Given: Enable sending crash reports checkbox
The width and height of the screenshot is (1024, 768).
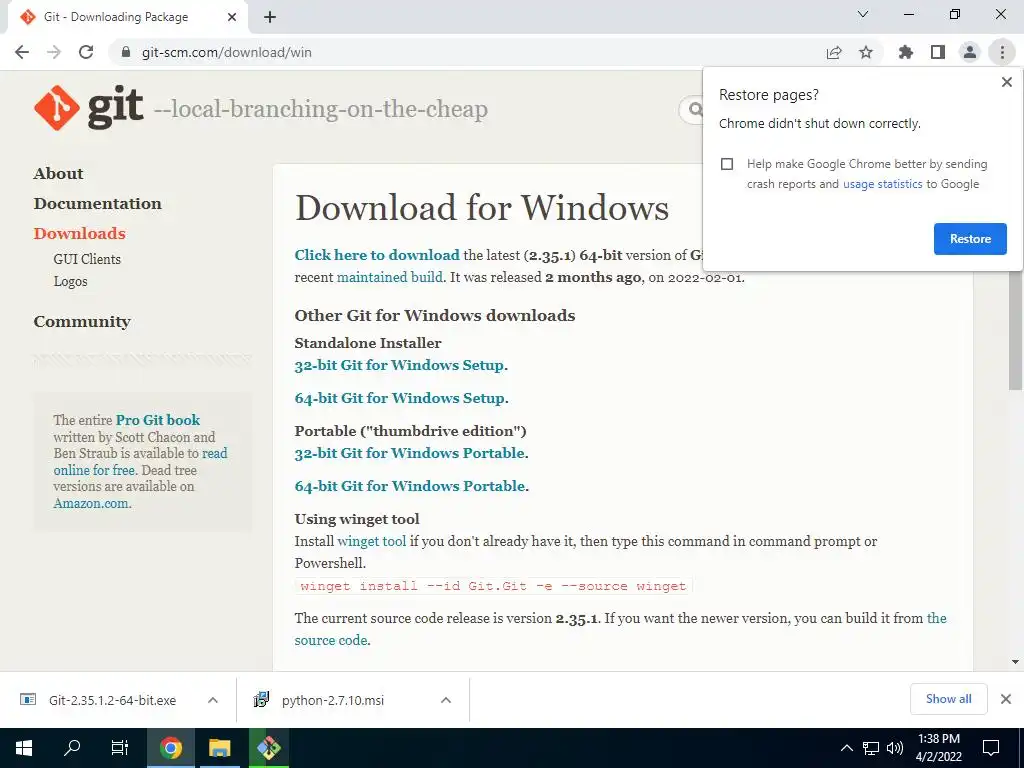Looking at the screenshot, I should tap(727, 164).
